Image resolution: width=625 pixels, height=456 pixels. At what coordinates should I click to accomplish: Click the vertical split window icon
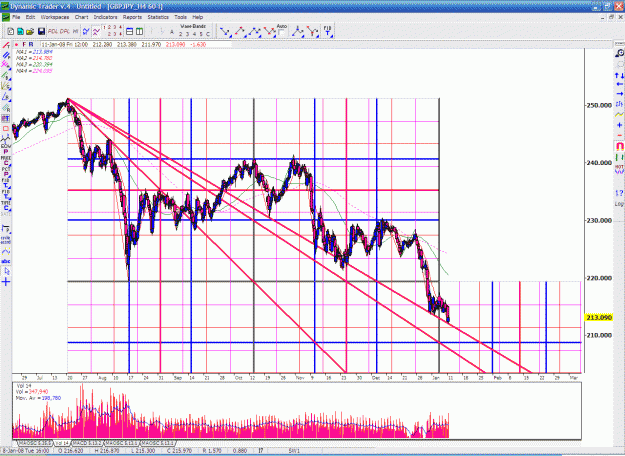140,31
